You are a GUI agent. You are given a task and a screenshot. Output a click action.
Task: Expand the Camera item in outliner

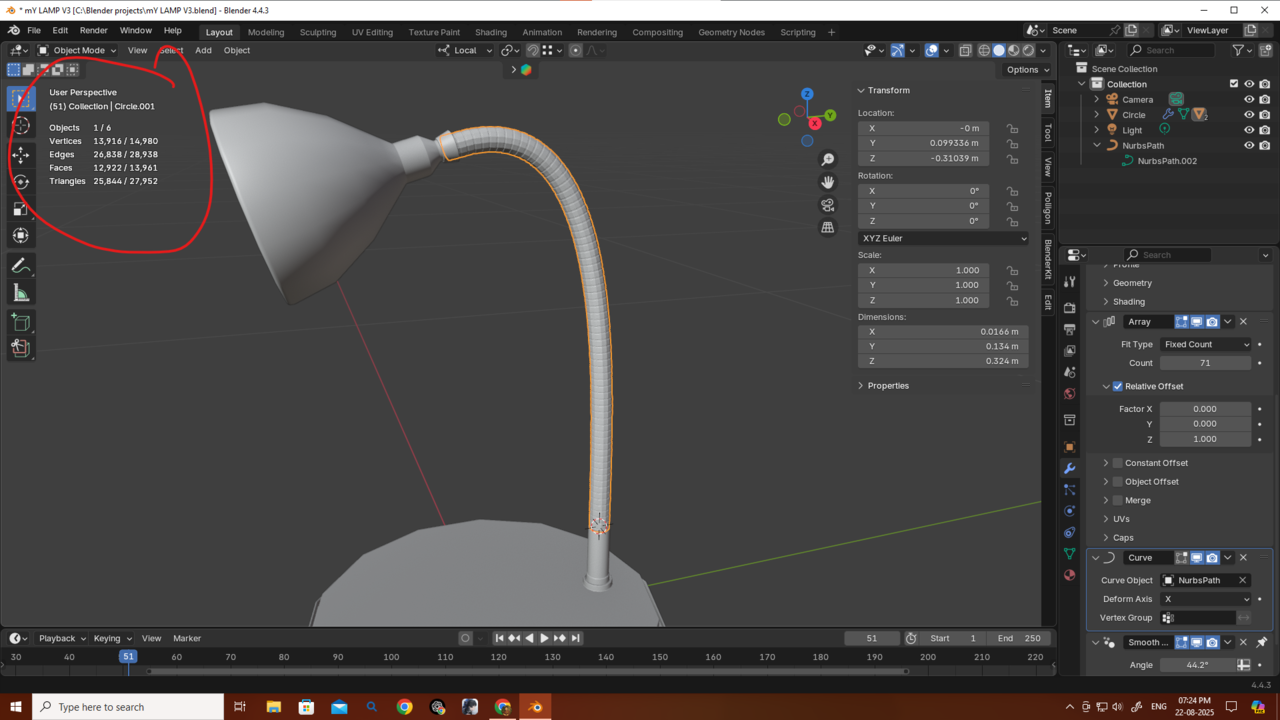pyautogui.click(x=1096, y=99)
